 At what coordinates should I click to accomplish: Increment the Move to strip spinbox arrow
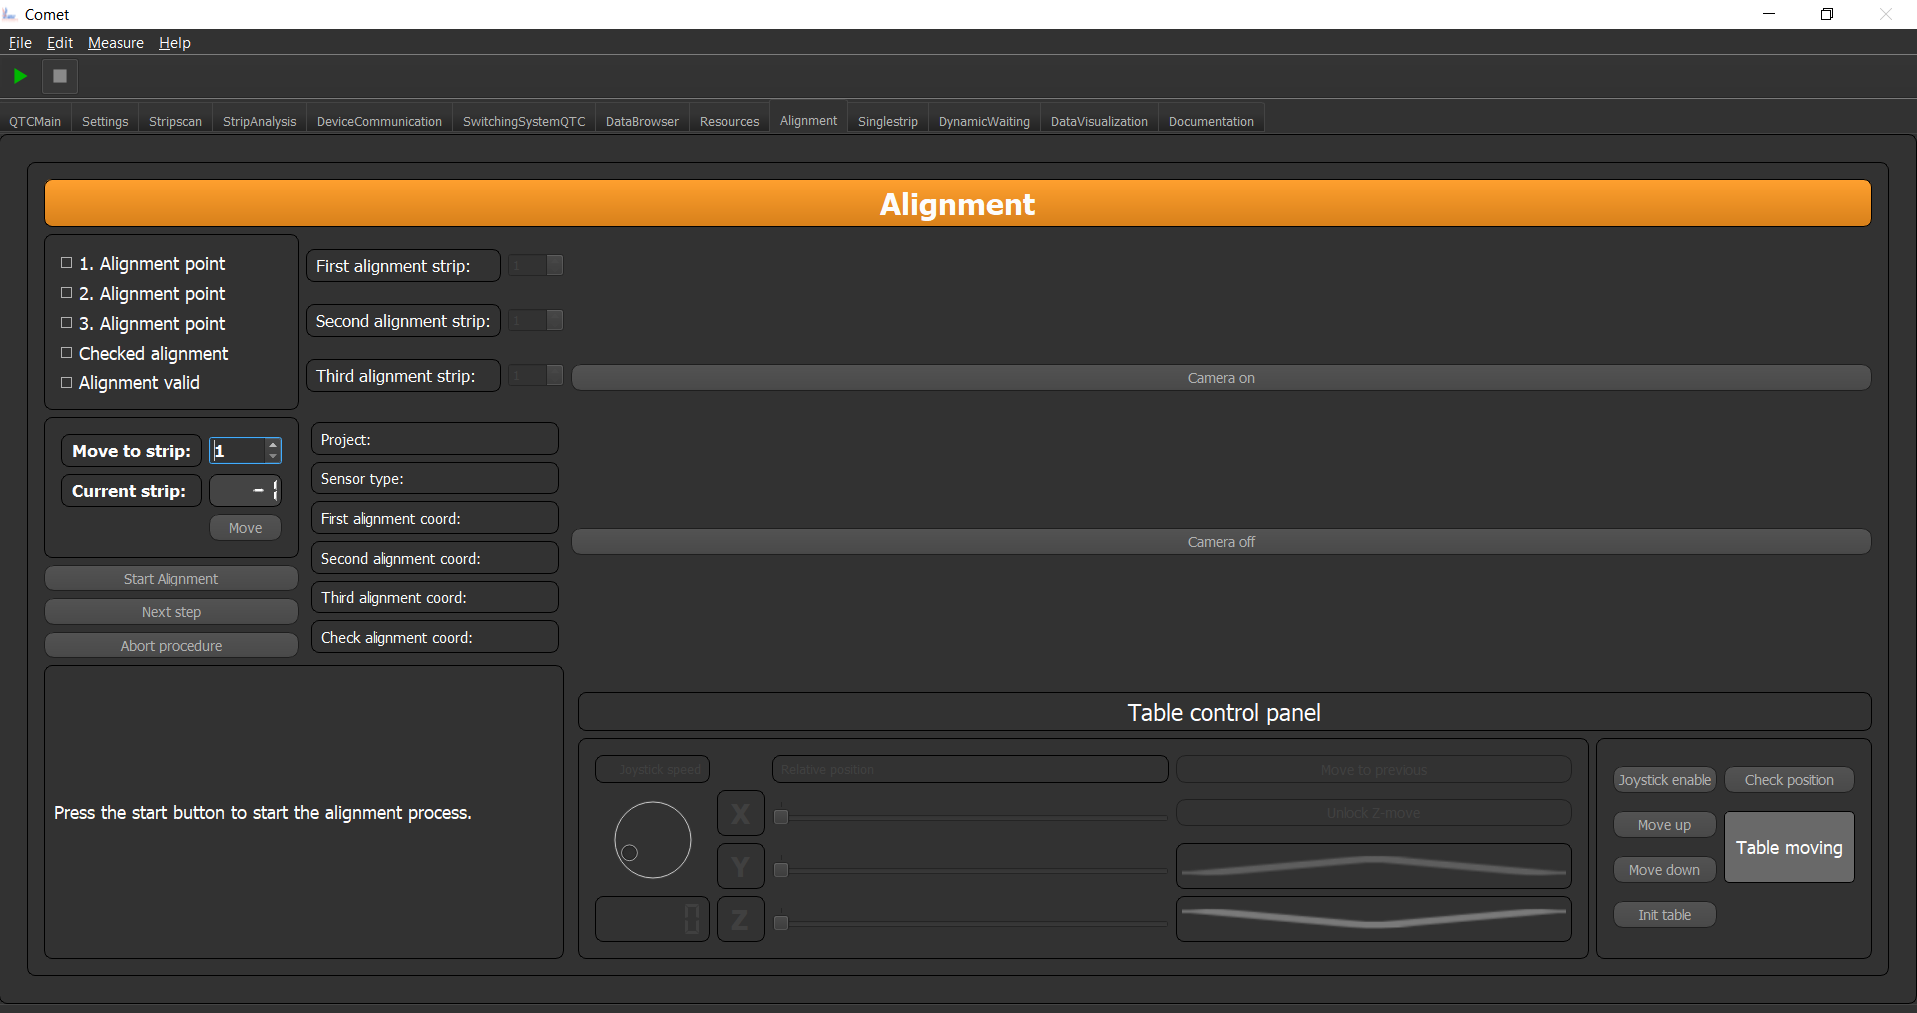click(273, 445)
